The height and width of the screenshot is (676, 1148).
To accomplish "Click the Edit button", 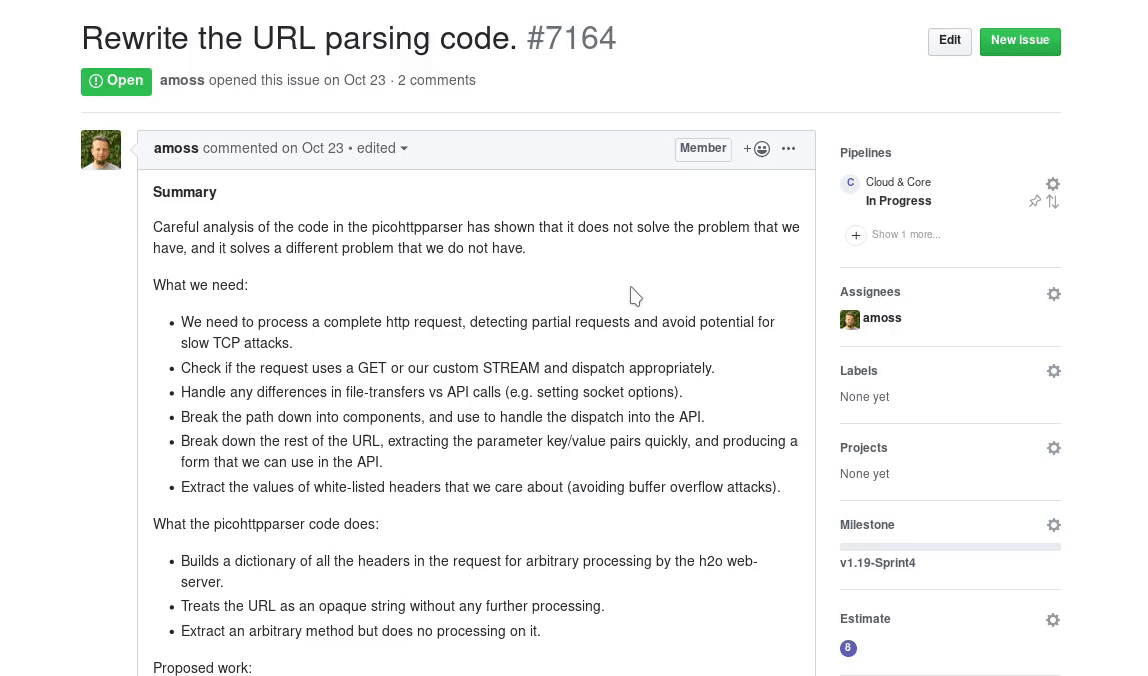I will [x=948, y=41].
